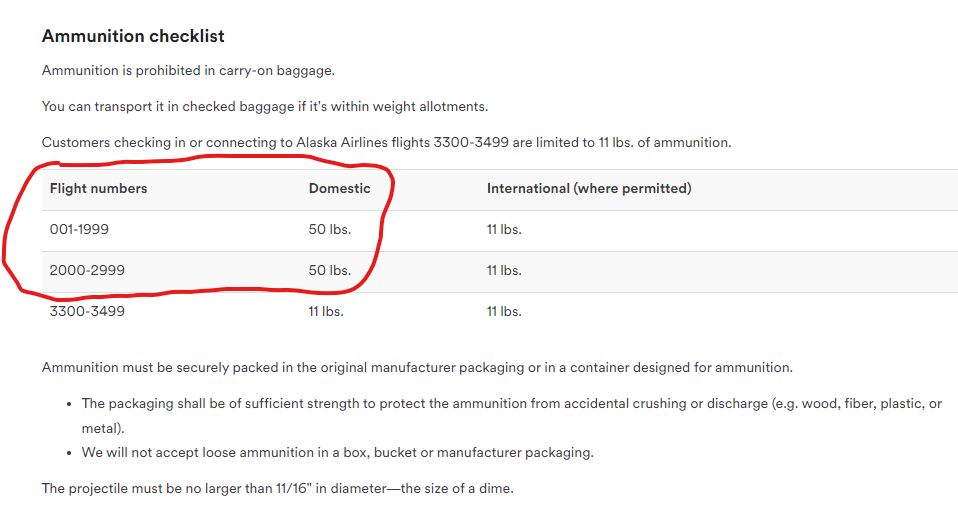
Task: Select the "001-1999" flight number cell
Action: point(79,229)
